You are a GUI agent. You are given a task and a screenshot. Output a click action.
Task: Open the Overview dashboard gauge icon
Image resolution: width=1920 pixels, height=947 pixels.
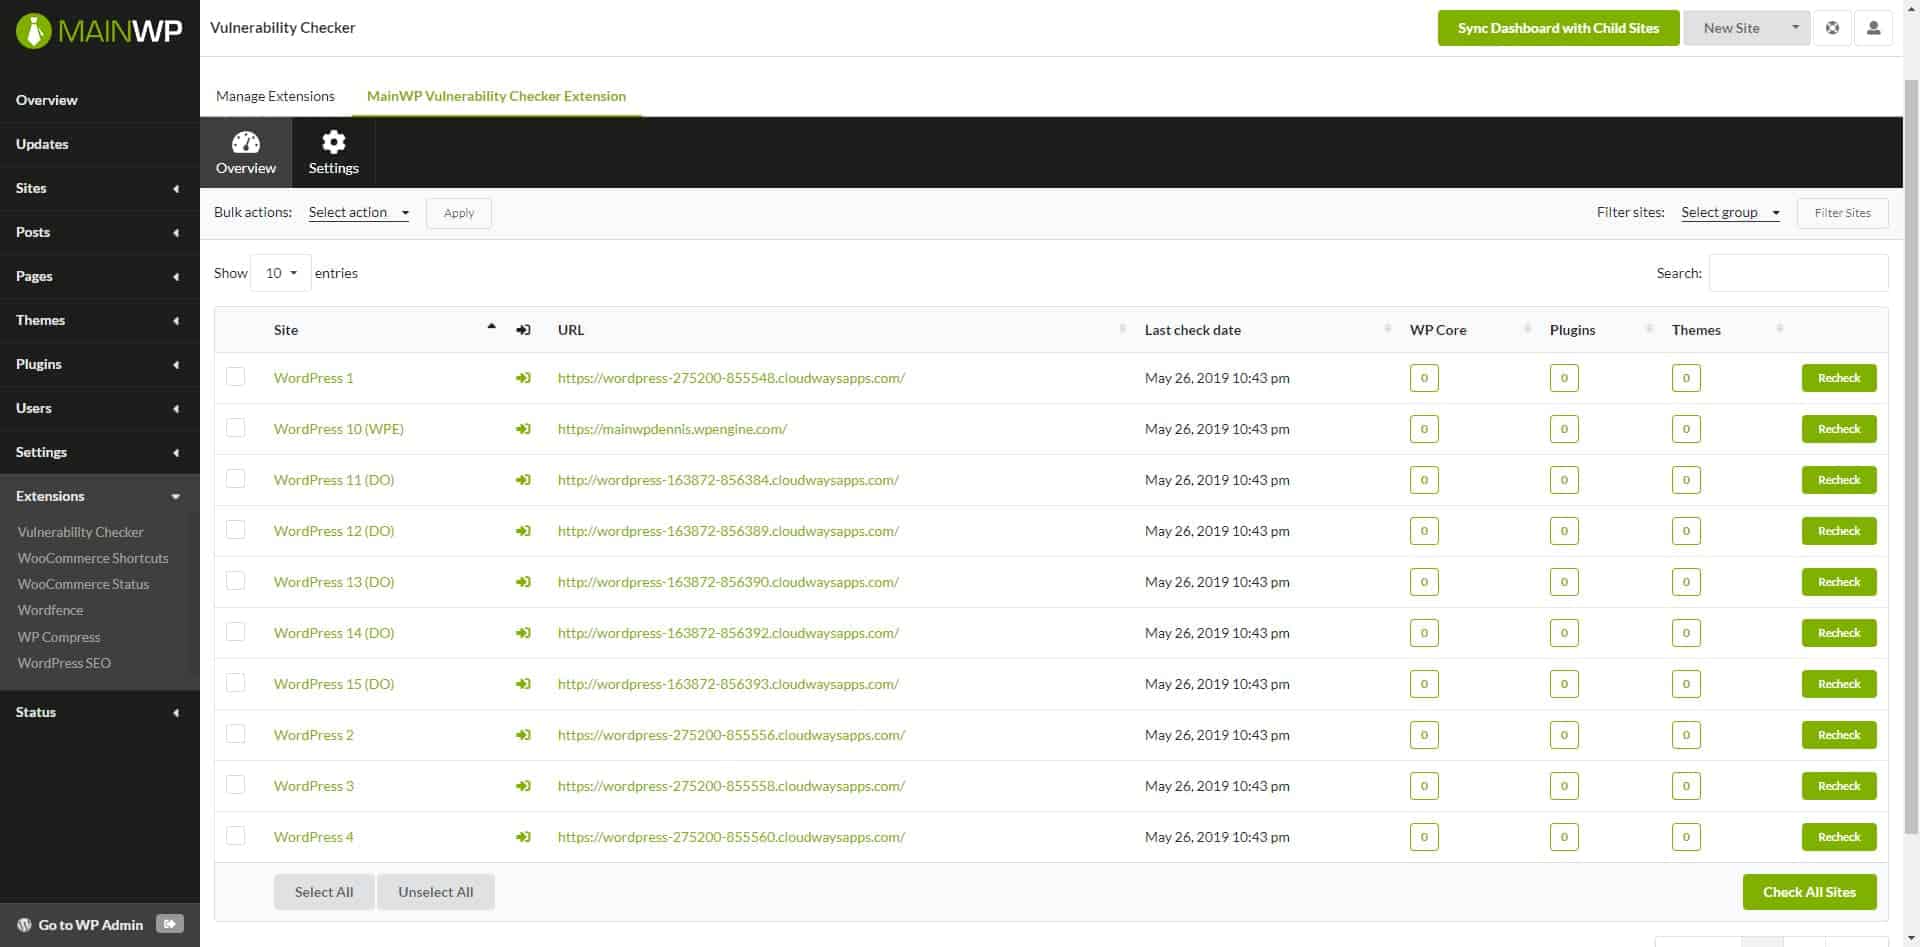pyautogui.click(x=245, y=143)
